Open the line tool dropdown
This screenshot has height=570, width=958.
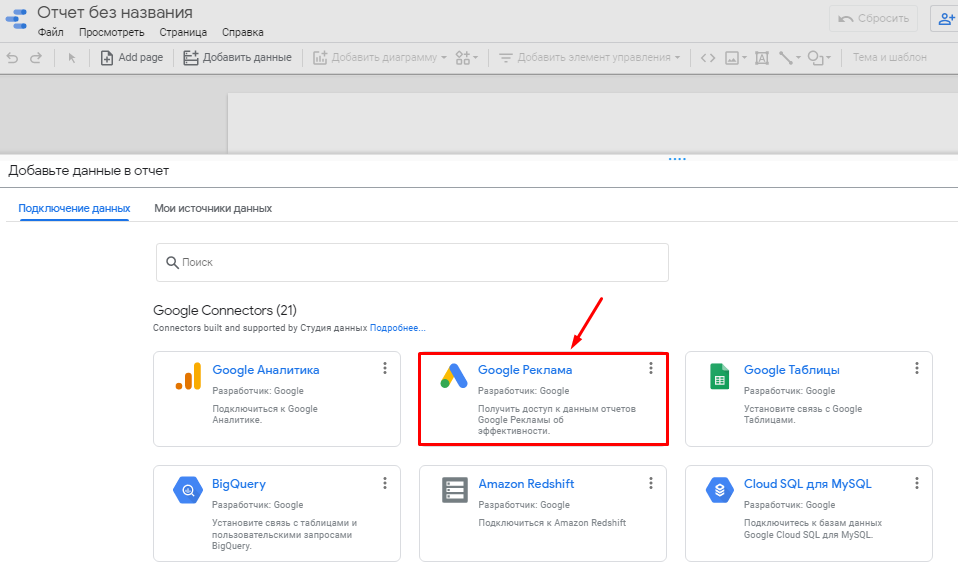pos(789,57)
